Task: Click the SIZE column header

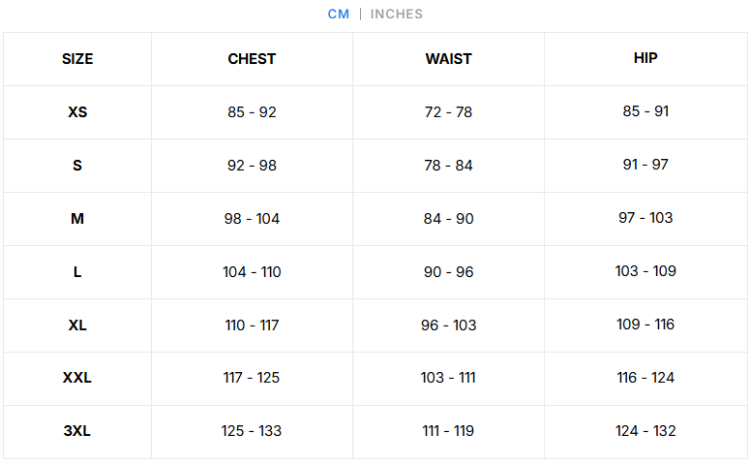Action: 77,59
